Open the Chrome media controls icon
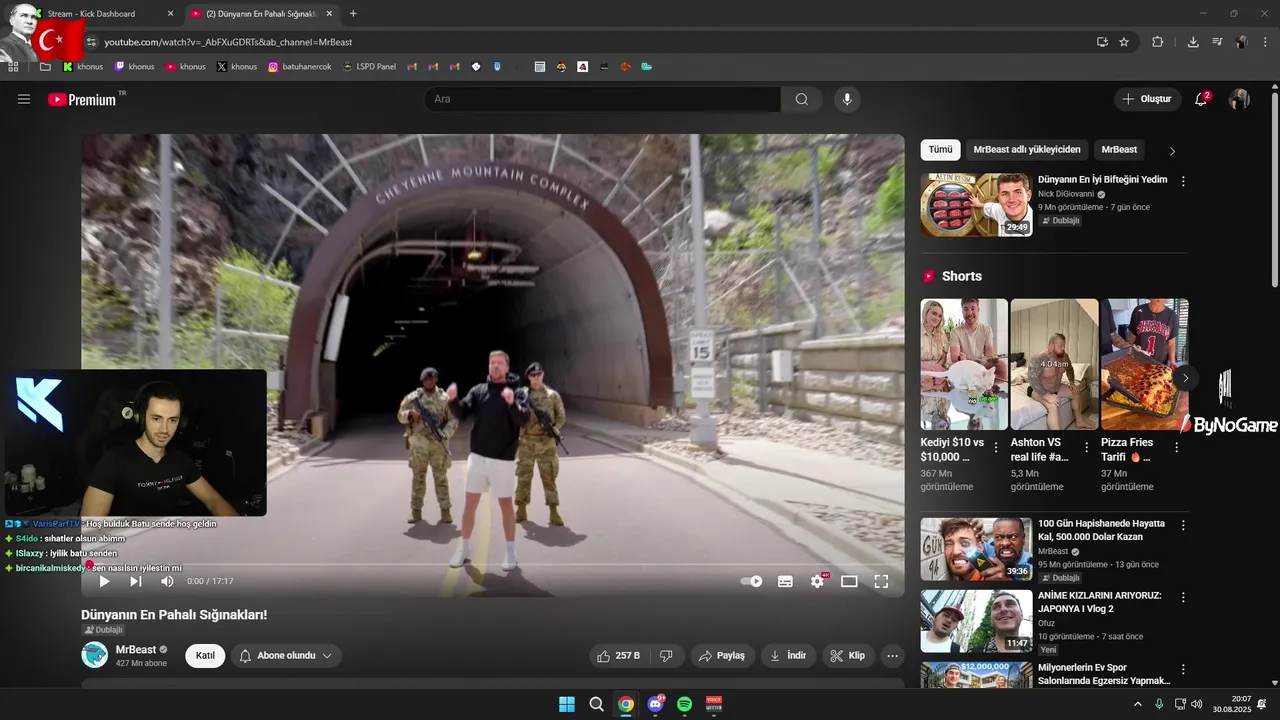This screenshot has height=720, width=1280. pos(1217,42)
